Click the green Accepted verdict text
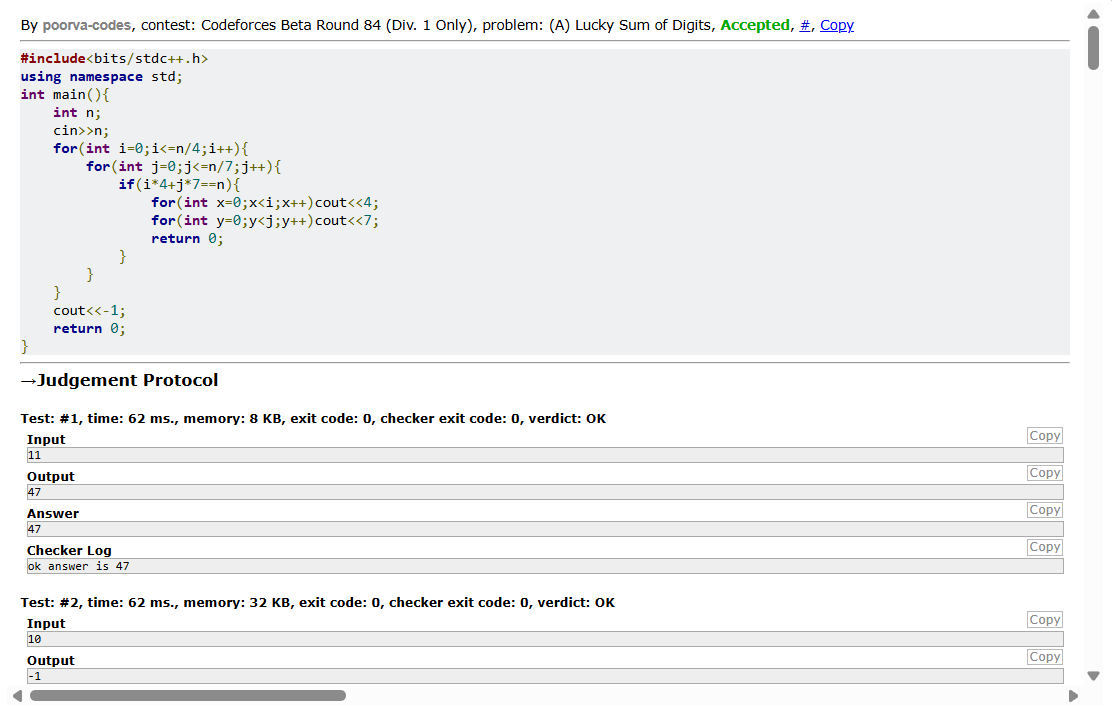 point(755,26)
